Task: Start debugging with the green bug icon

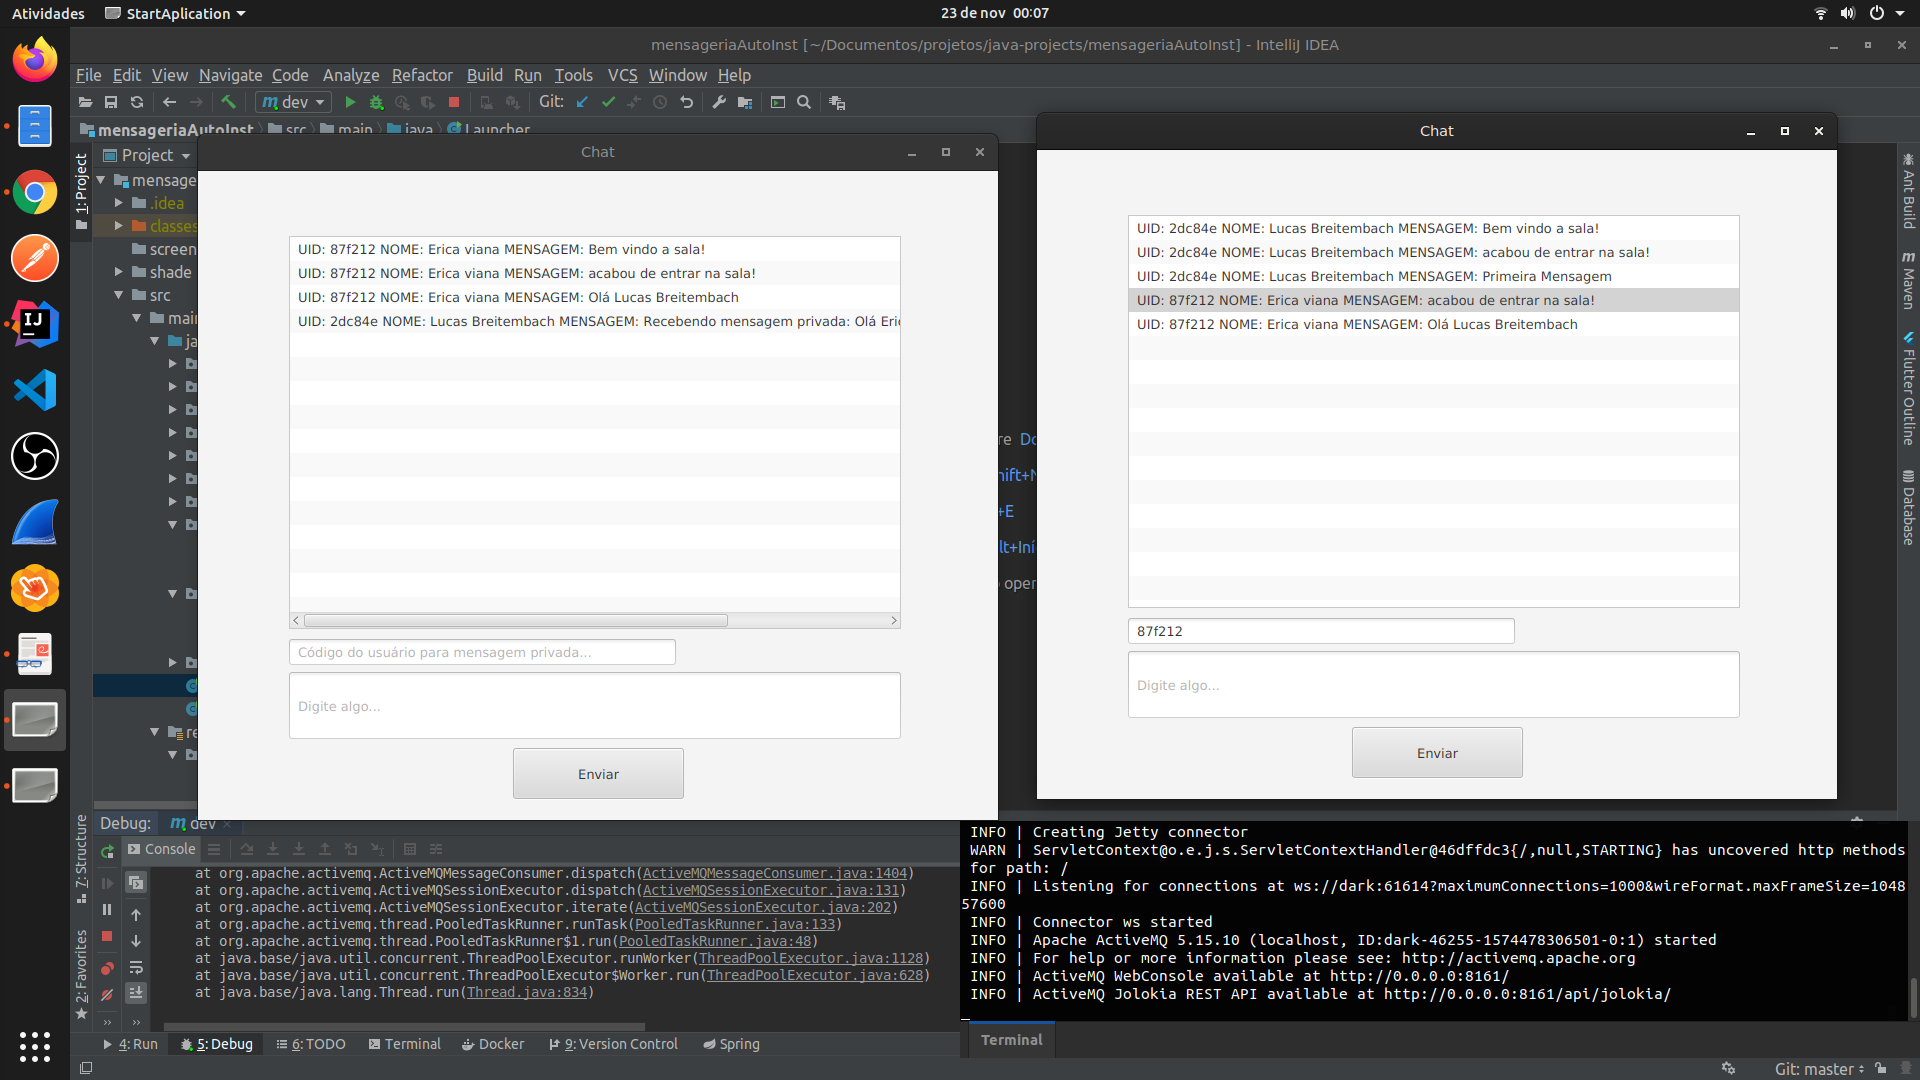Action: (376, 102)
